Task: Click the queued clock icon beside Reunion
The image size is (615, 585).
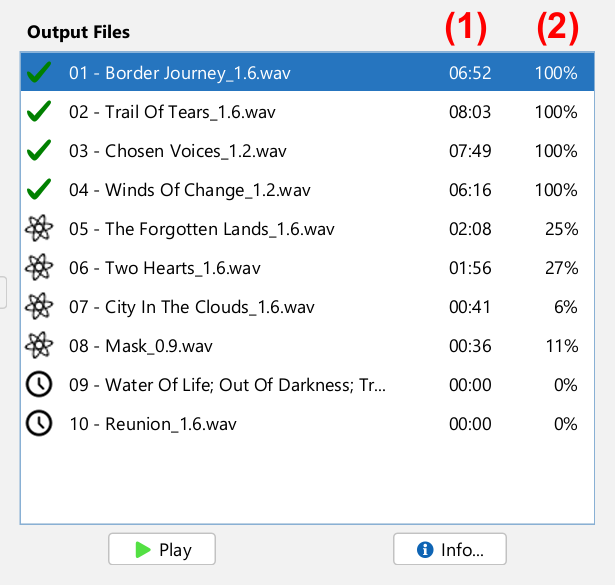Action: (39, 424)
